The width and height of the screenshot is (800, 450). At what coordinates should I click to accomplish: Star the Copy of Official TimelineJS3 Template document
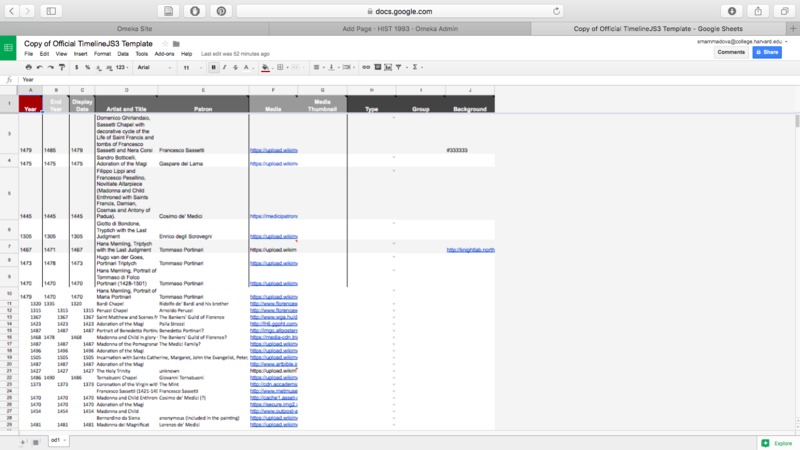(x=165, y=44)
